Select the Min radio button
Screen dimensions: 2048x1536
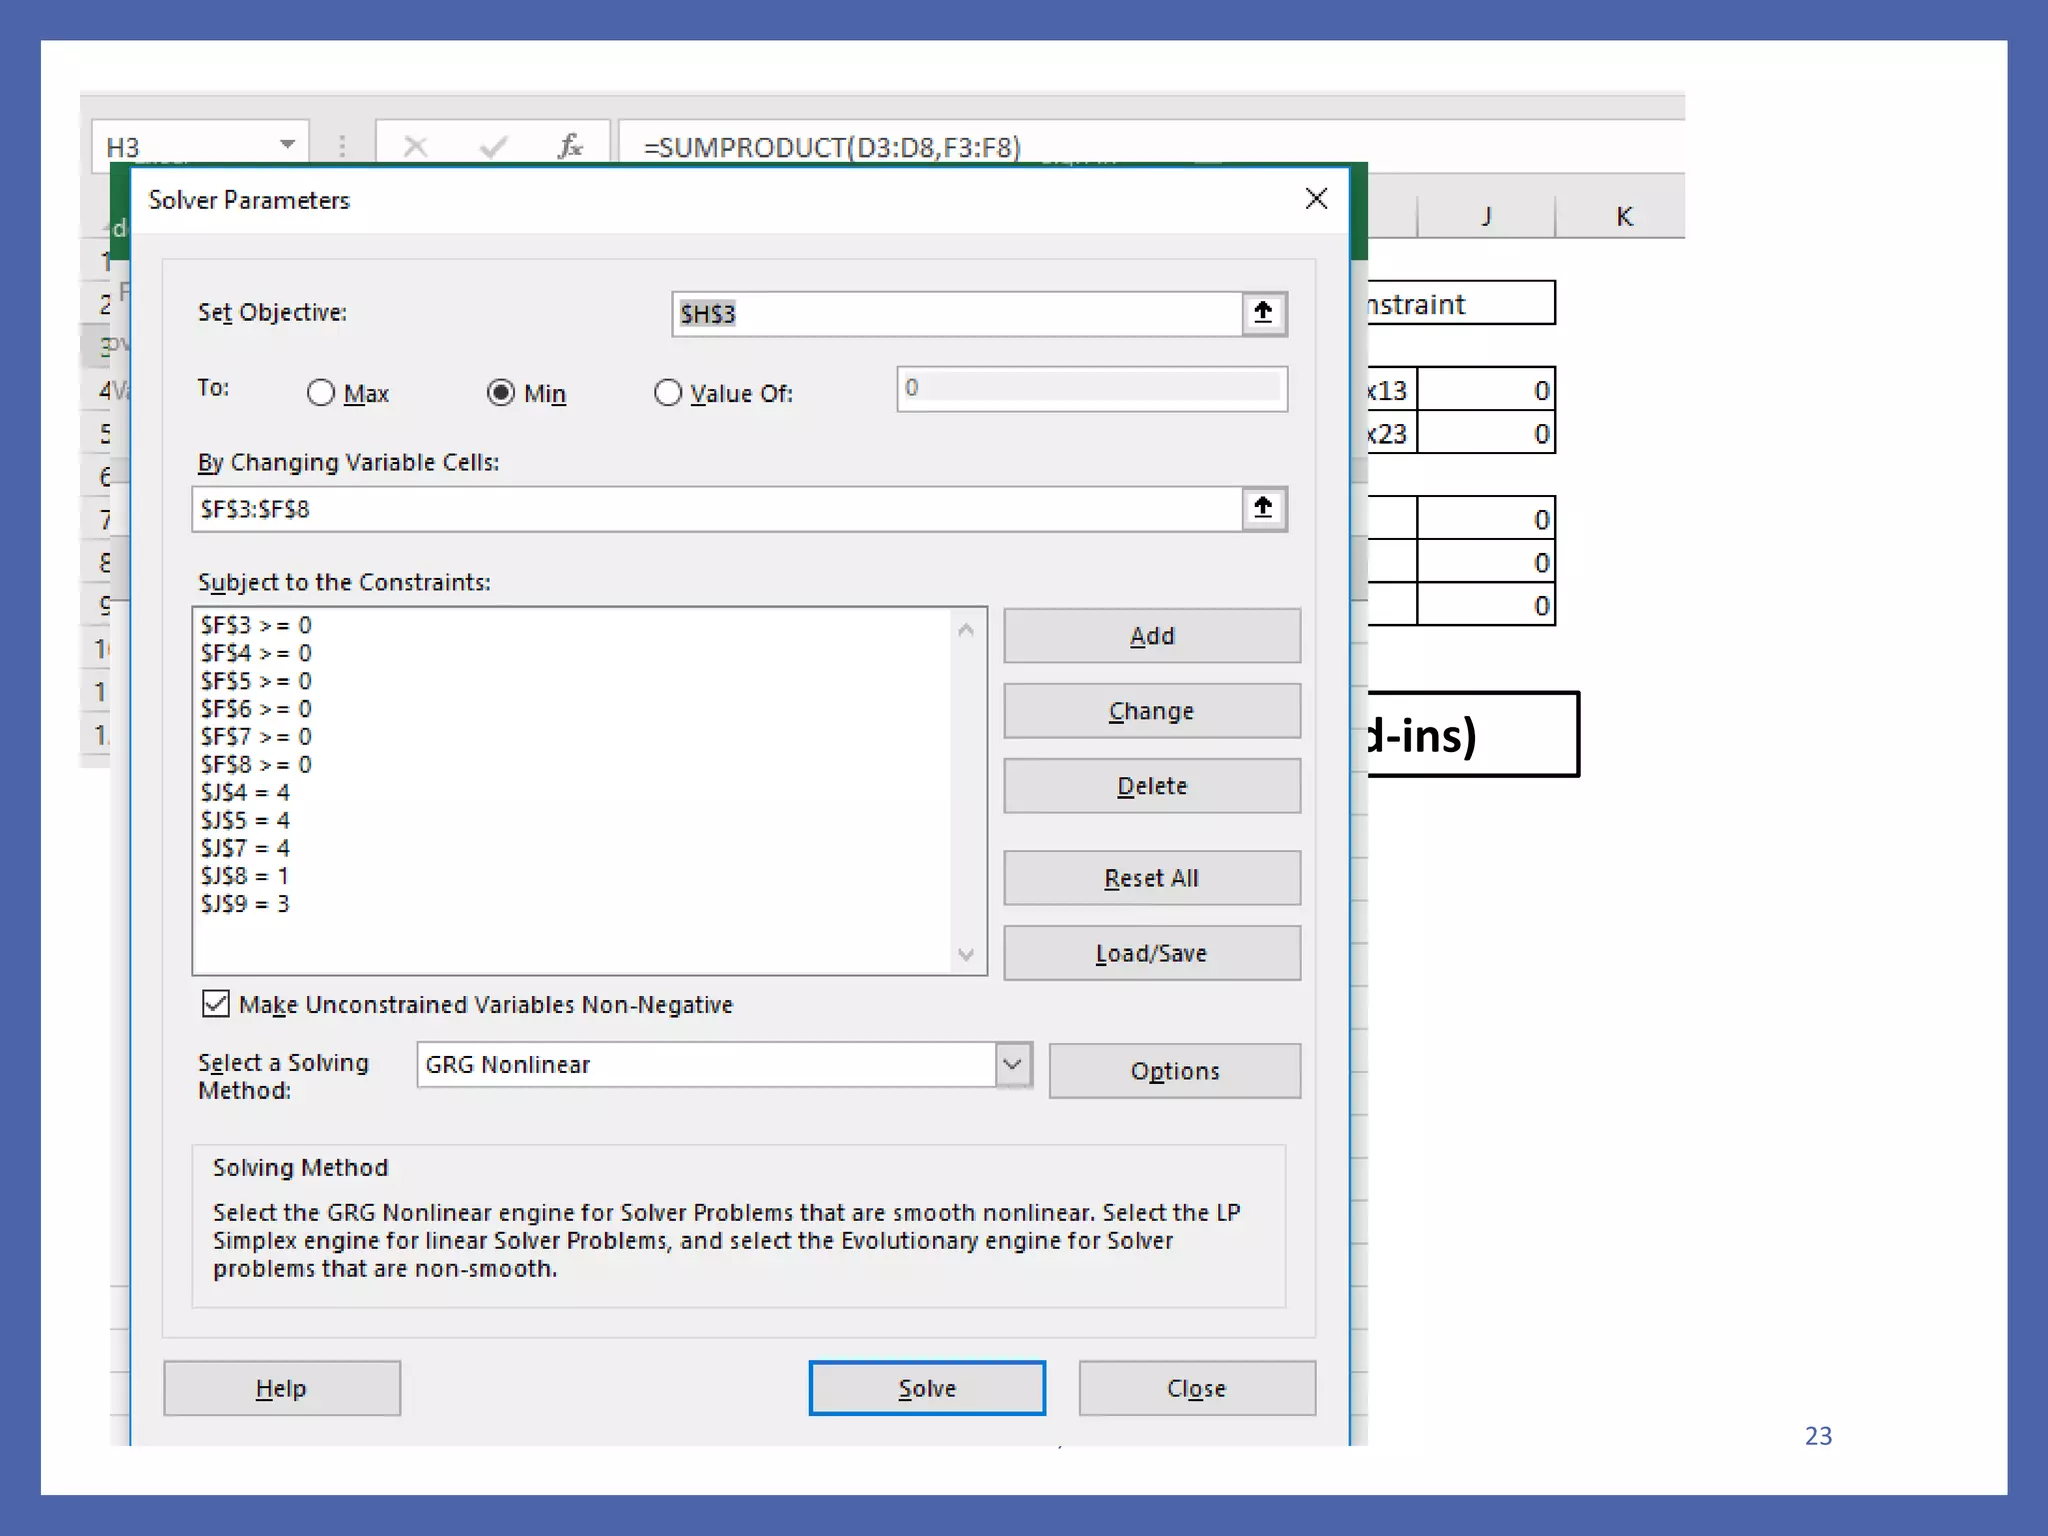pos(500,393)
